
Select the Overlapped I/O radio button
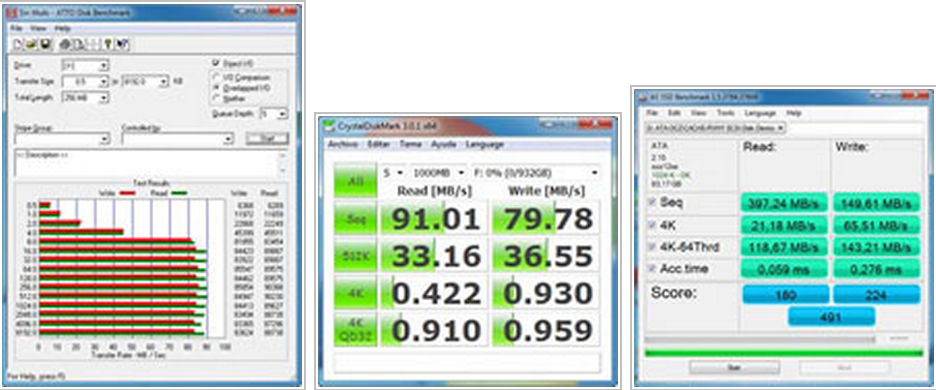tap(216, 88)
